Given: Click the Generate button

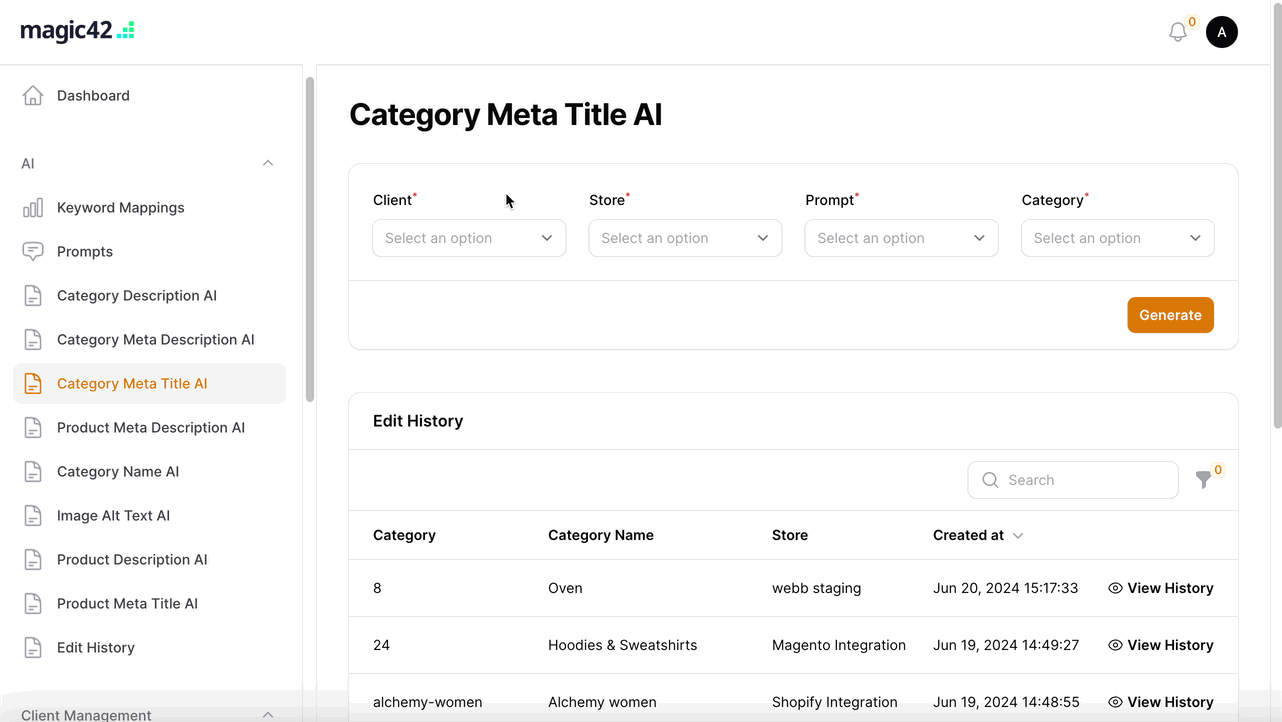Looking at the screenshot, I should click(x=1170, y=315).
